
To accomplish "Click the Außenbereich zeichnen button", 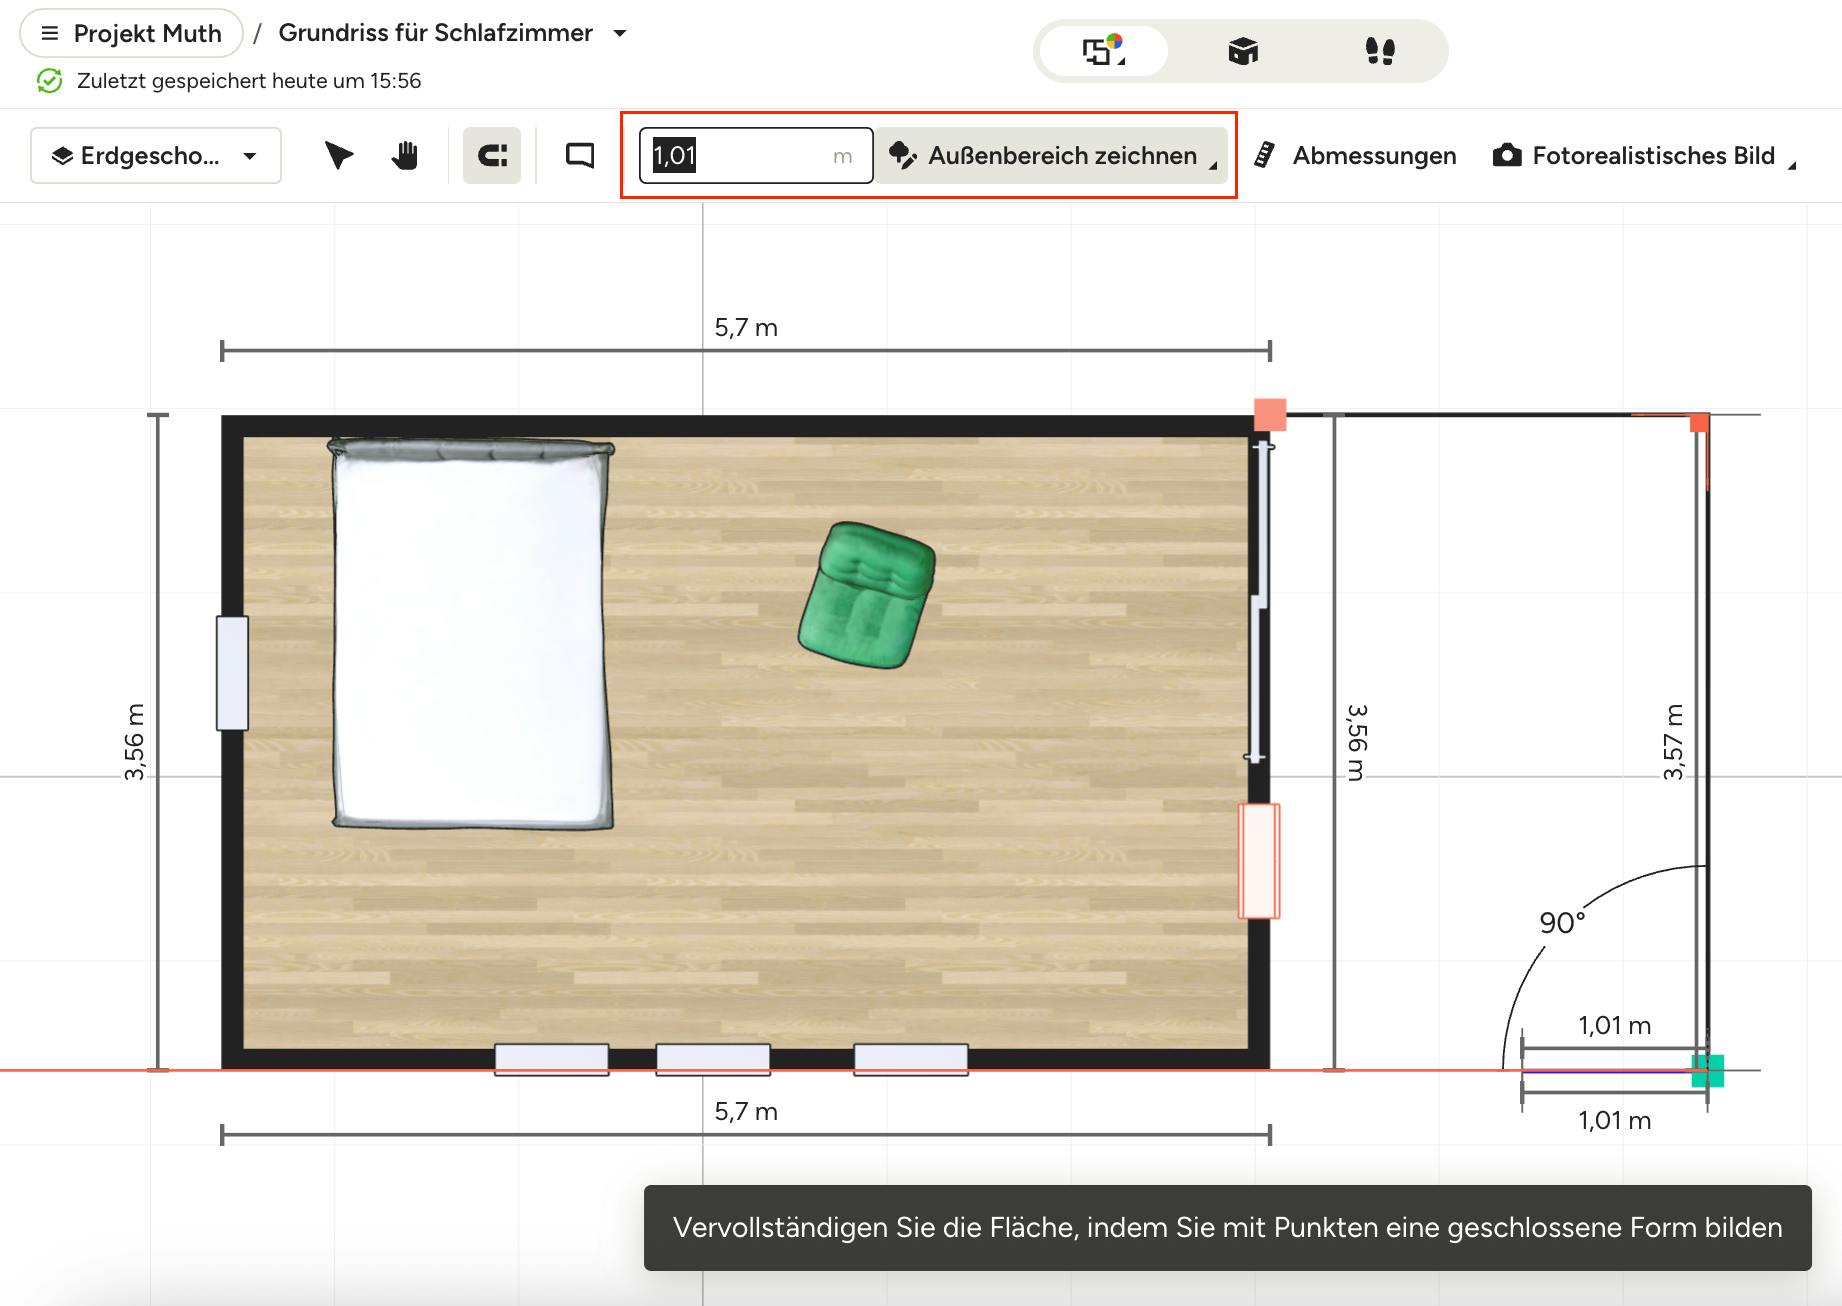I will click(1052, 155).
